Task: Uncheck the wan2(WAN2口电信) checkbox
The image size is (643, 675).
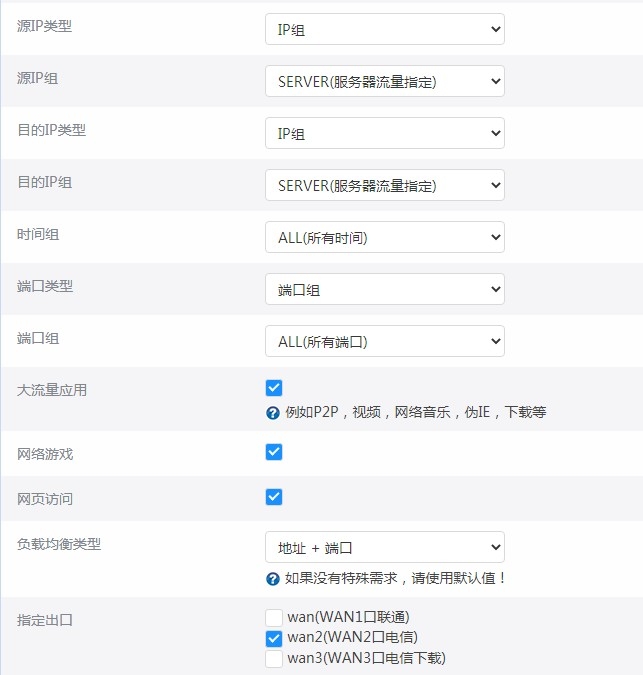Action: (274, 637)
